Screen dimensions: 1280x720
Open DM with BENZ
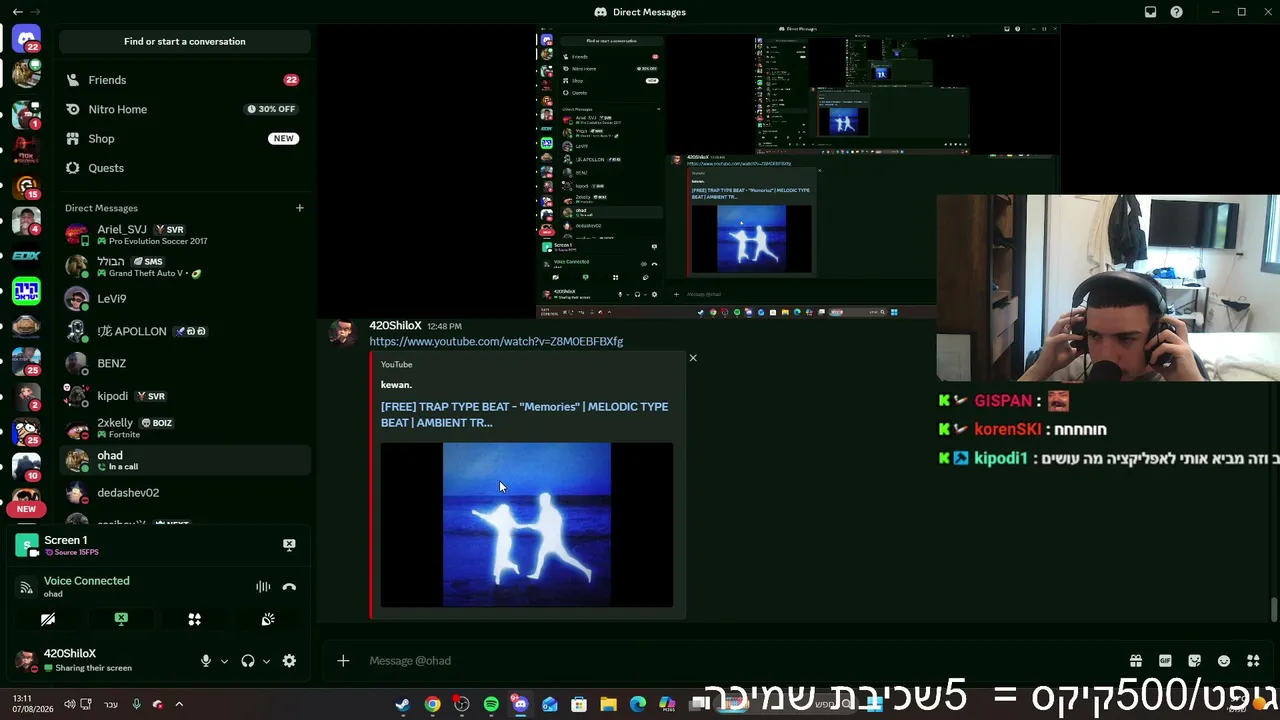(185, 363)
